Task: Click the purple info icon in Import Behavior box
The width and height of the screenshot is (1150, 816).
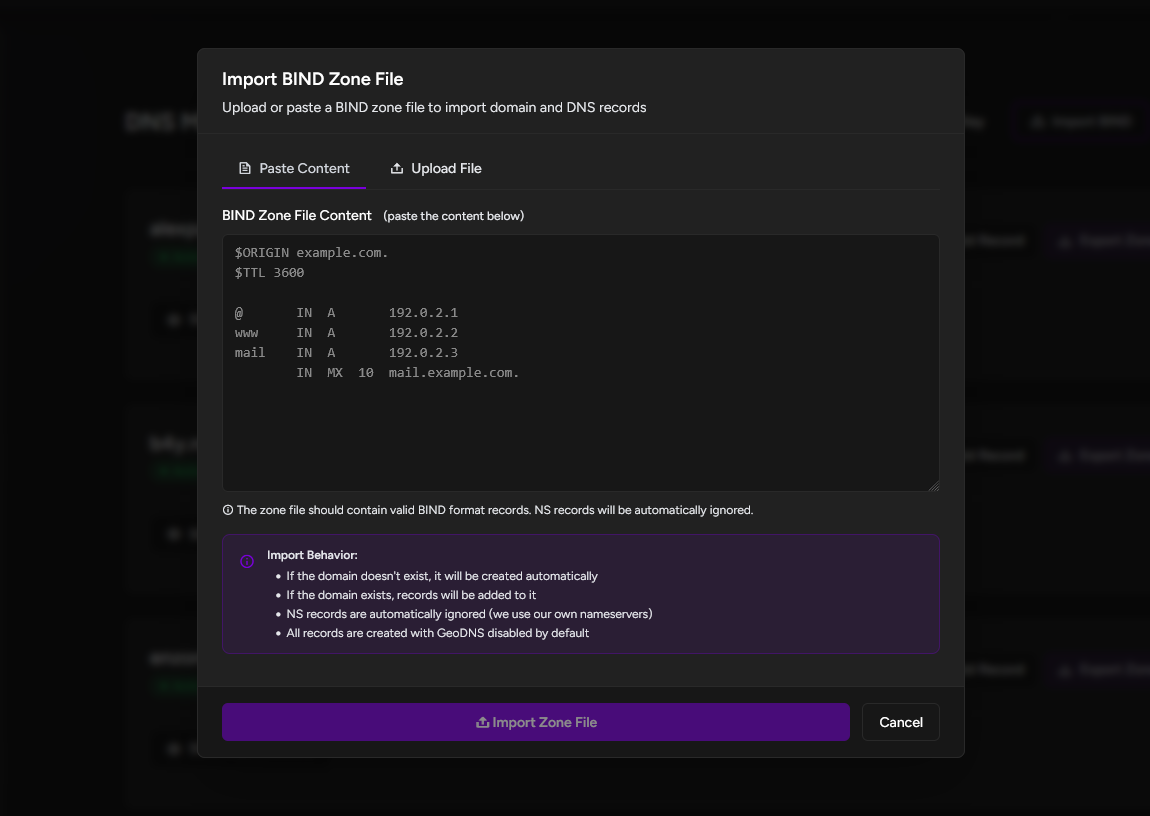Action: [x=247, y=562]
